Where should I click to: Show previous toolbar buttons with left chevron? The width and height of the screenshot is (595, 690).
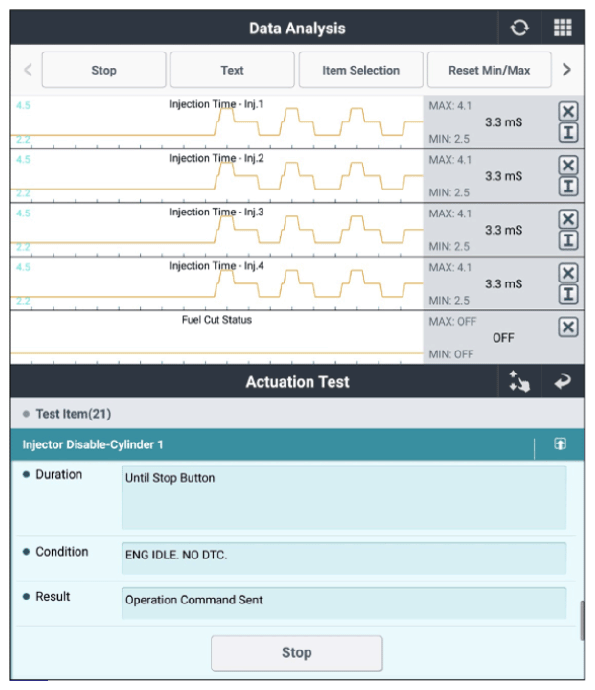[28, 70]
